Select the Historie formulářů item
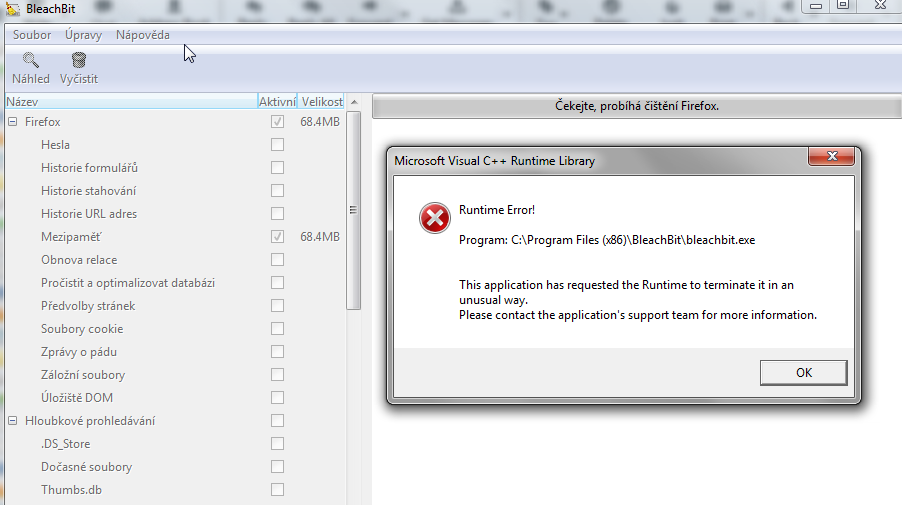Image resolution: width=902 pixels, height=505 pixels. [89, 168]
